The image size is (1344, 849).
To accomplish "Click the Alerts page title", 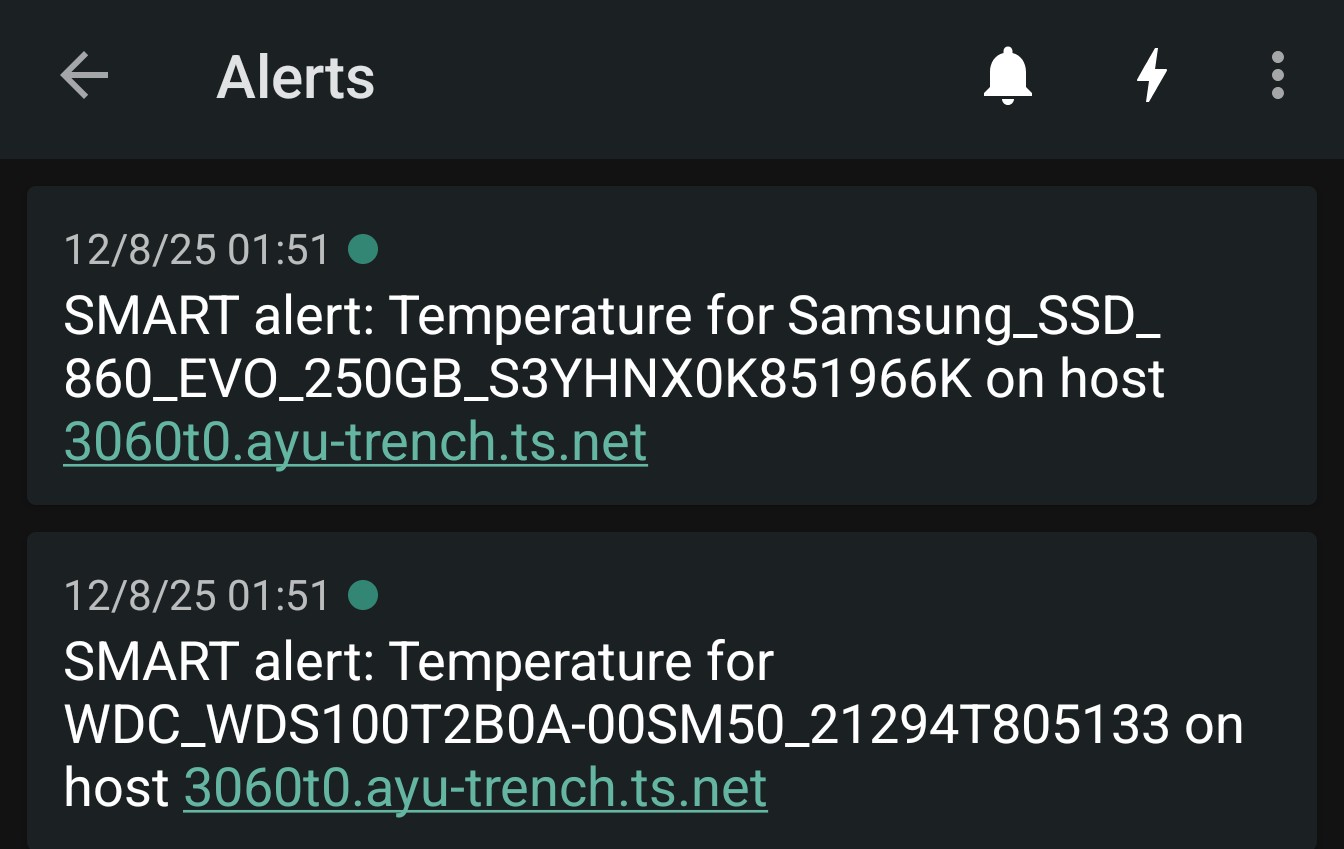I will [295, 77].
